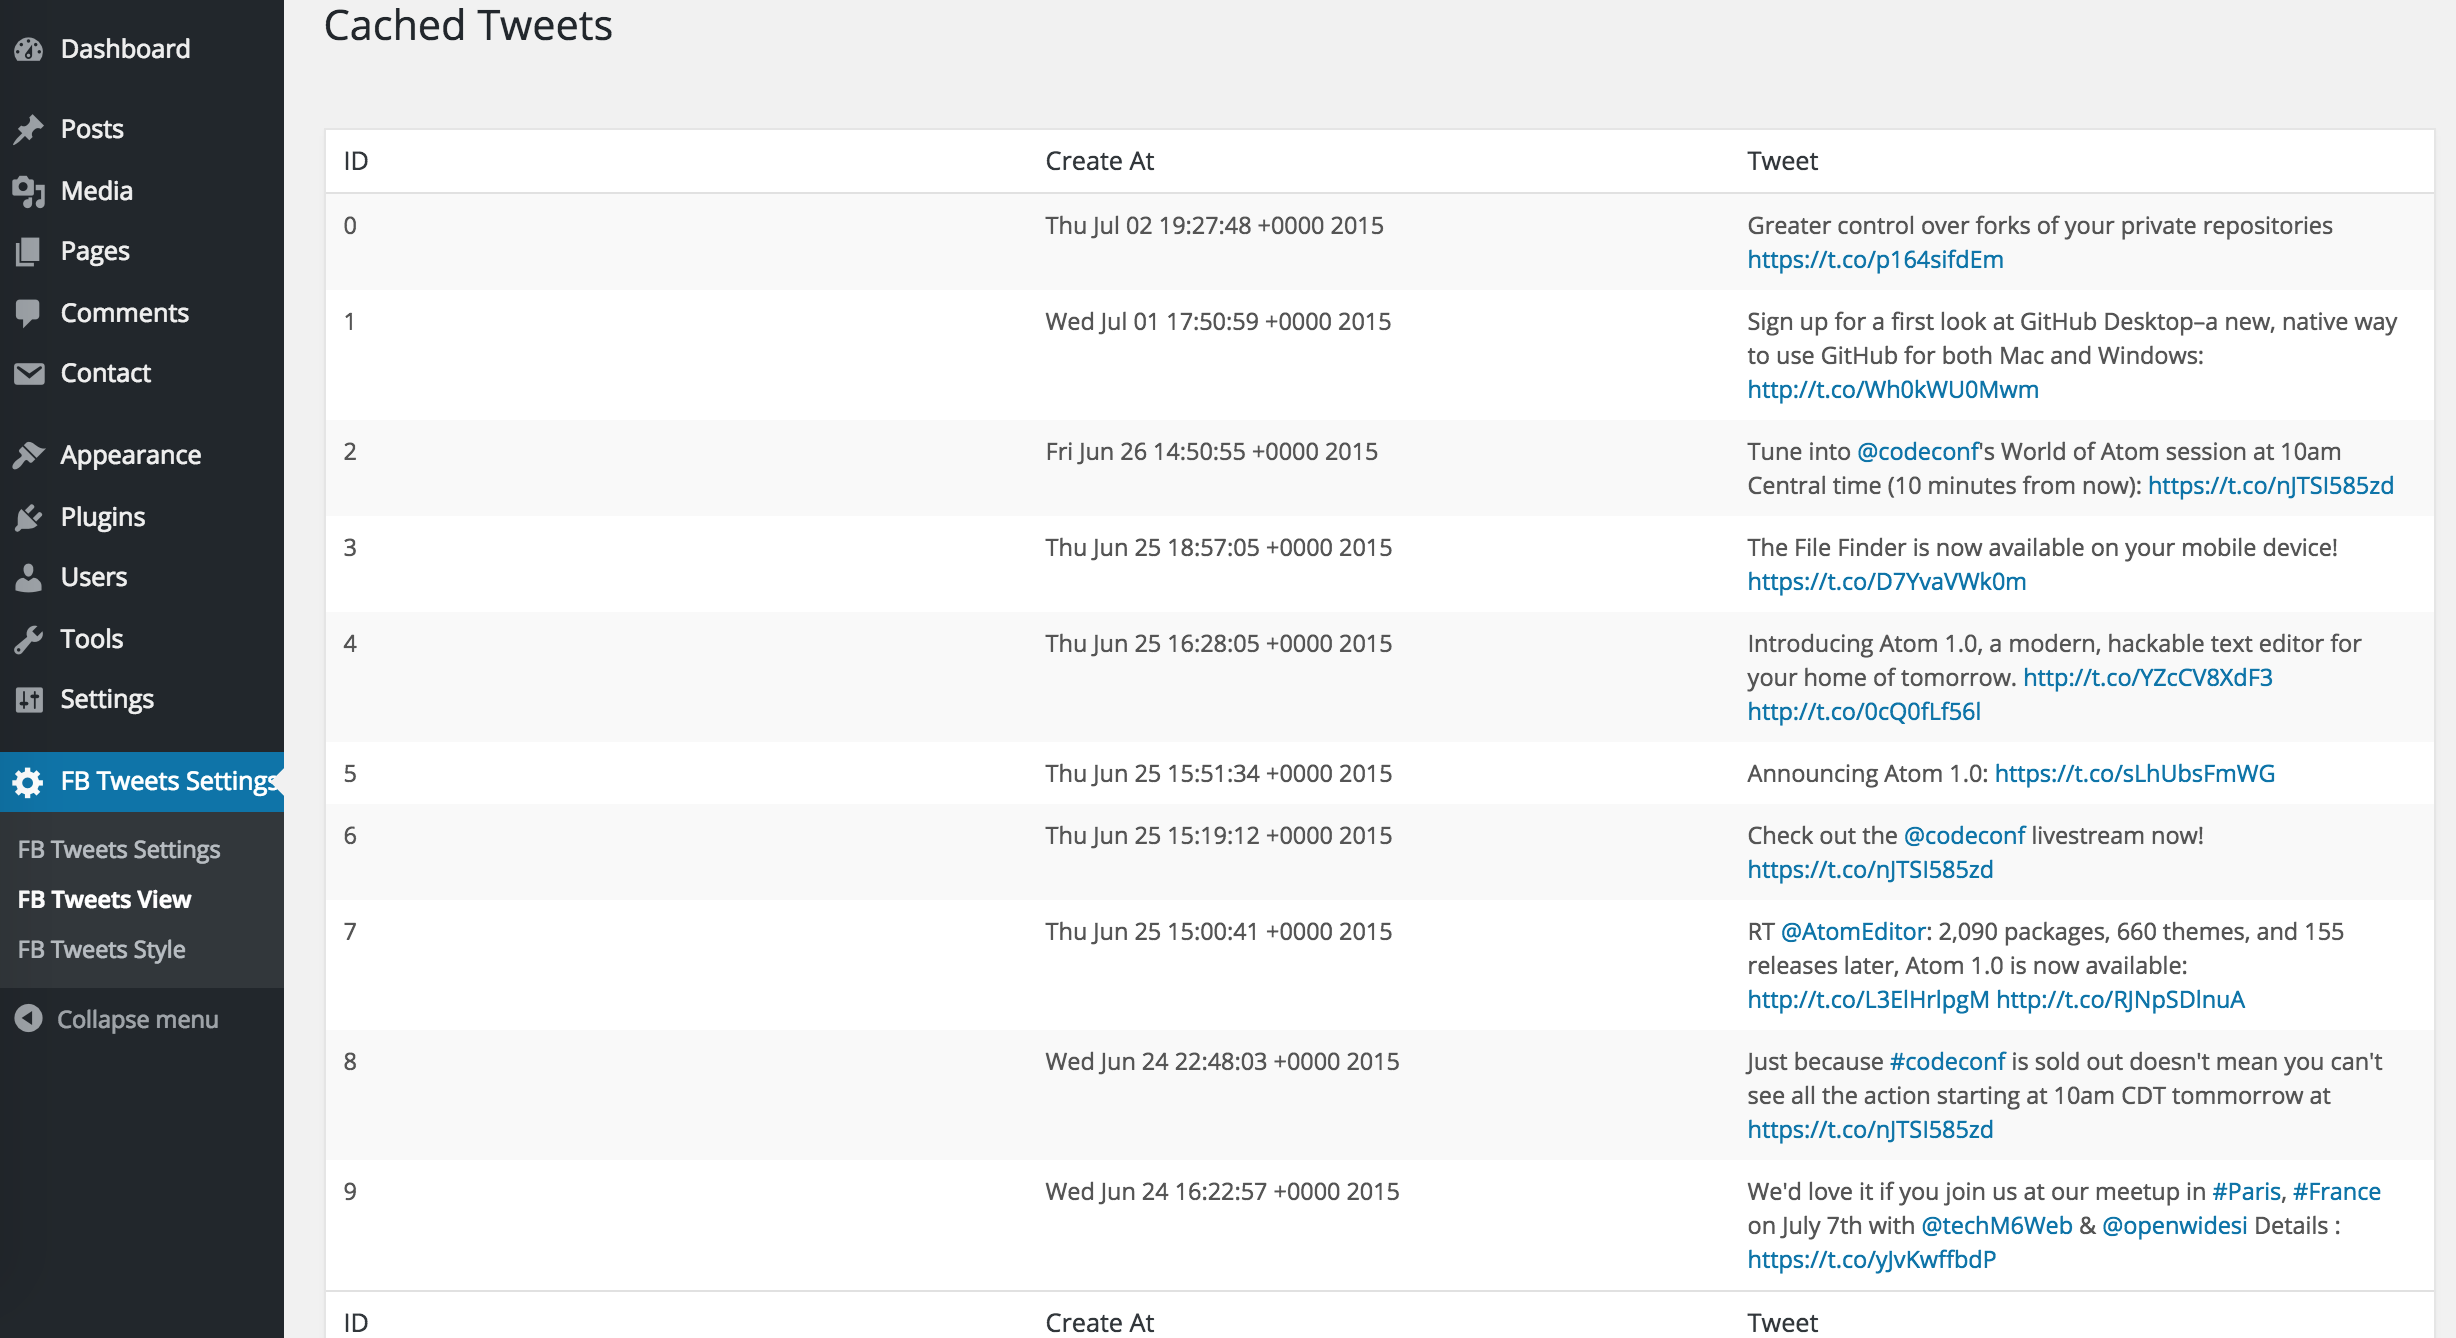The width and height of the screenshot is (2456, 1338).
Task: Click the Pages document icon
Action: [x=29, y=251]
